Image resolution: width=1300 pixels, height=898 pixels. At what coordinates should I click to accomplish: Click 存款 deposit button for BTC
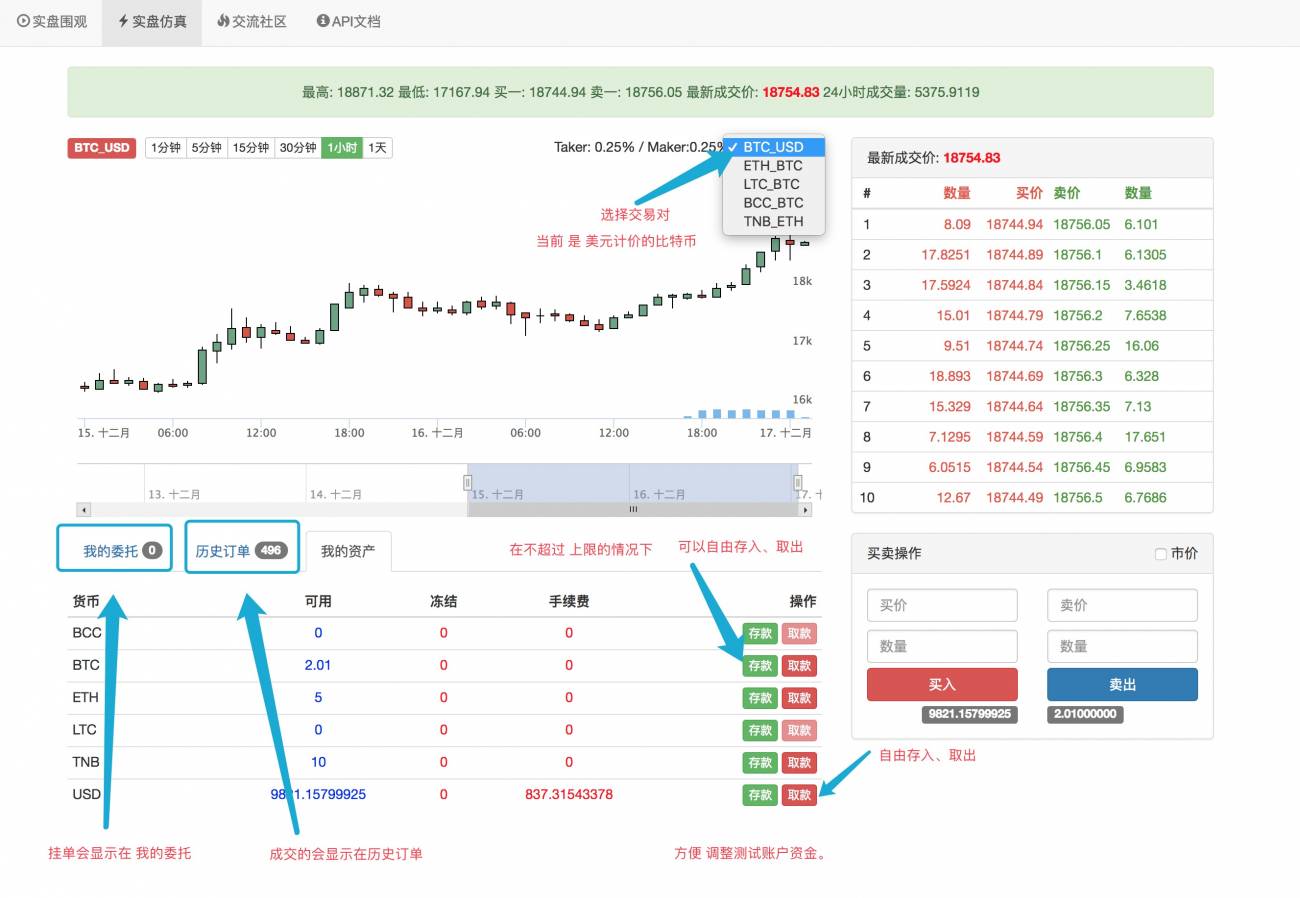[759, 665]
